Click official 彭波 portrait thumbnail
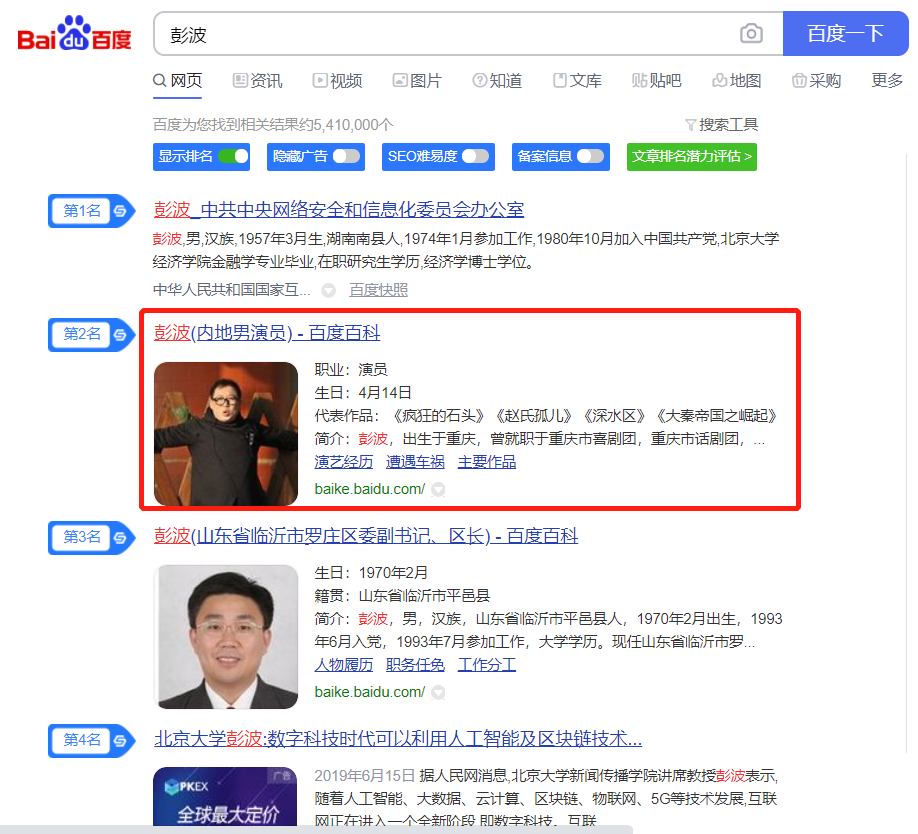 click(226, 637)
